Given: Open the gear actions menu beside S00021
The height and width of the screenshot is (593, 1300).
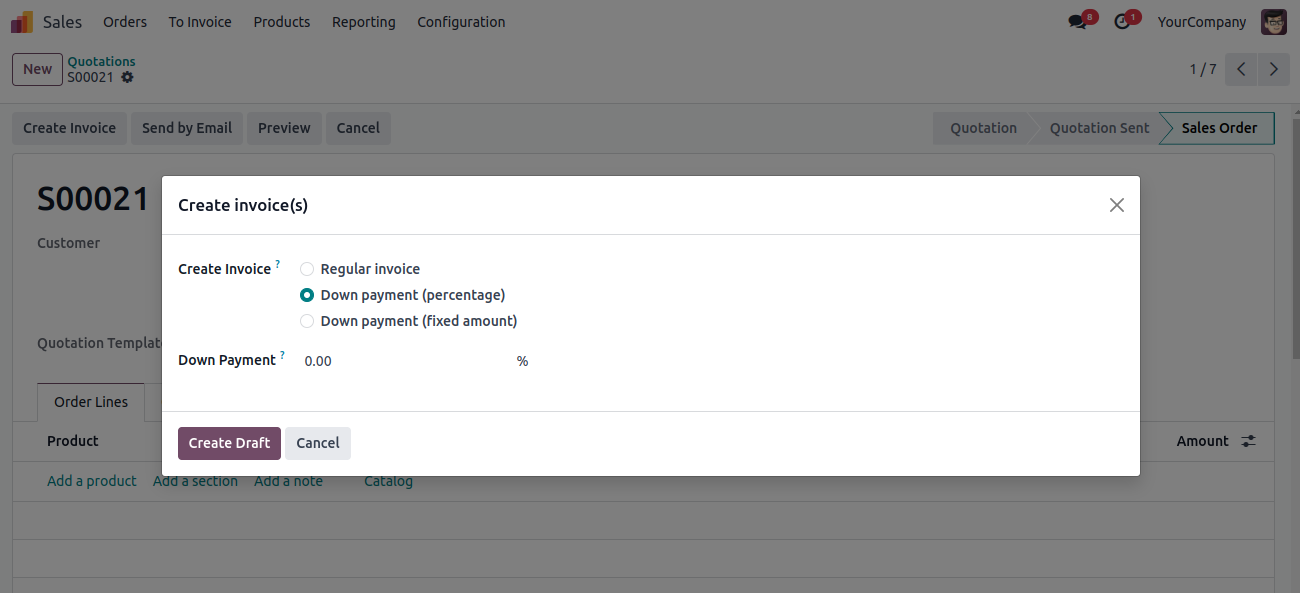Looking at the screenshot, I should tap(127, 77).
